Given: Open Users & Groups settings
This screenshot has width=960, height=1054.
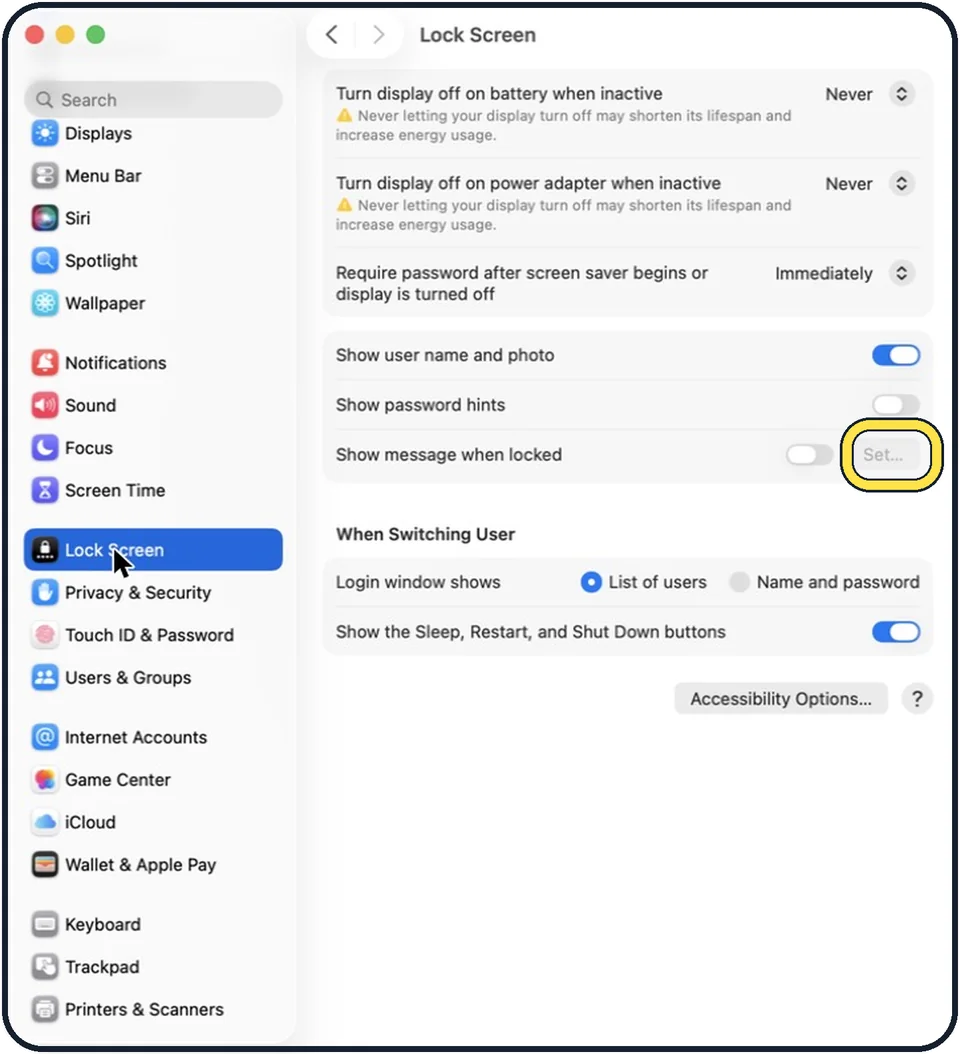Looking at the screenshot, I should point(153,678).
